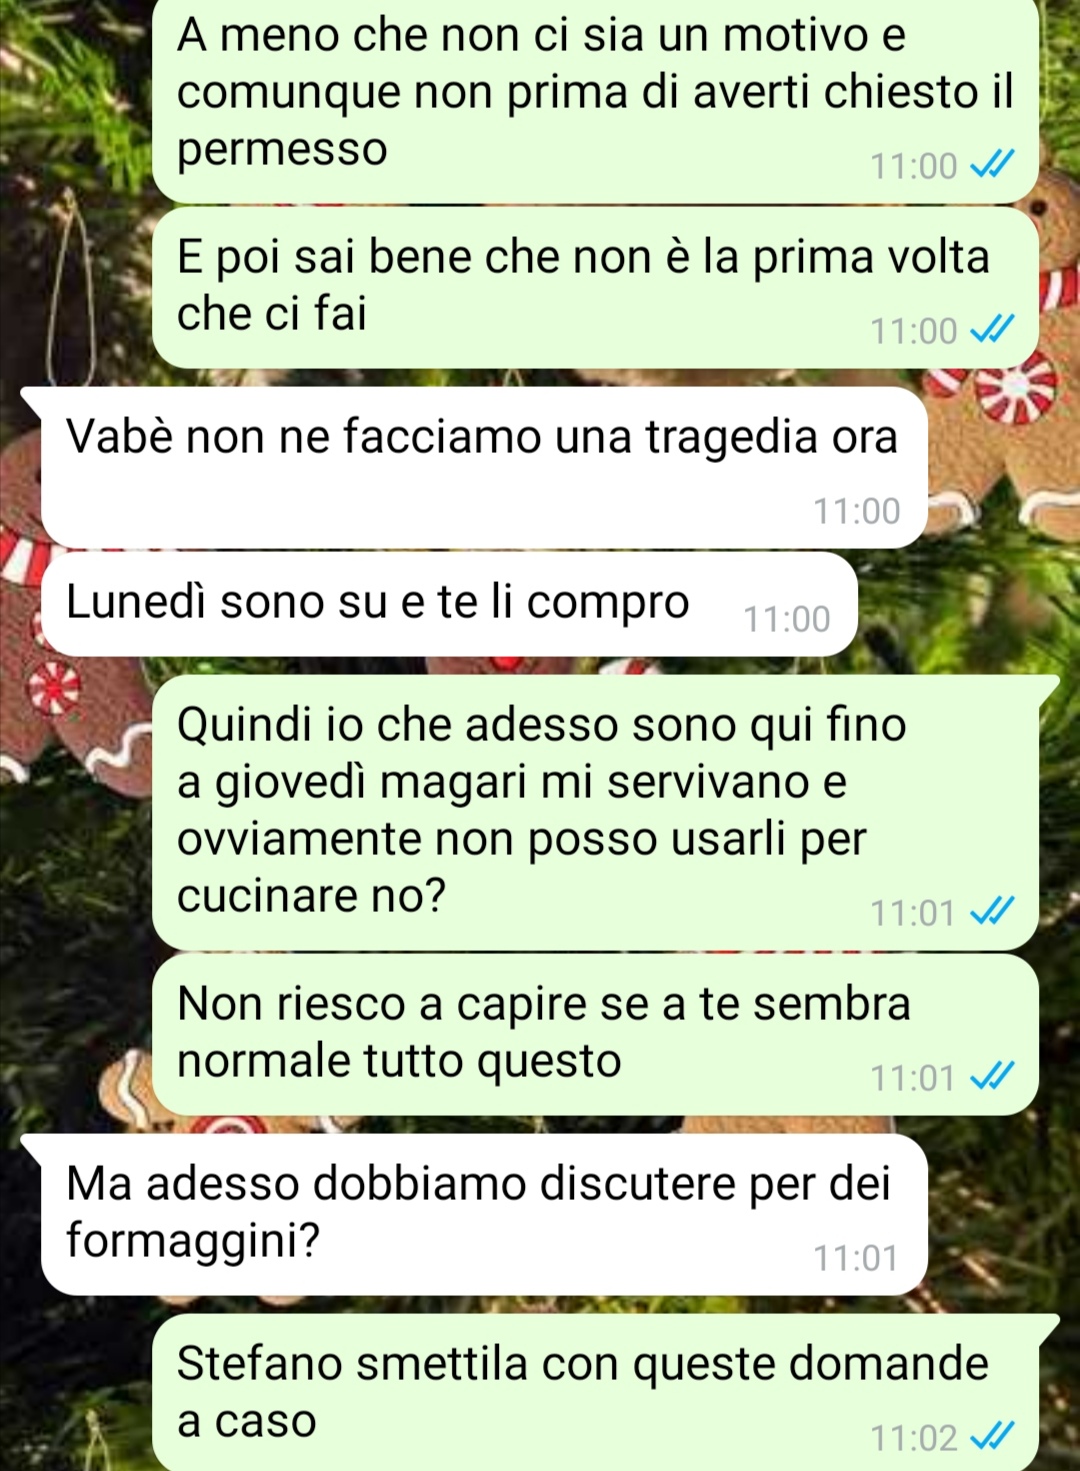Screen dimensions: 1080x1471
Task: Tap read ticks on 'normale tutto questo' message
Action: pyautogui.click(x=994, y=1075)
